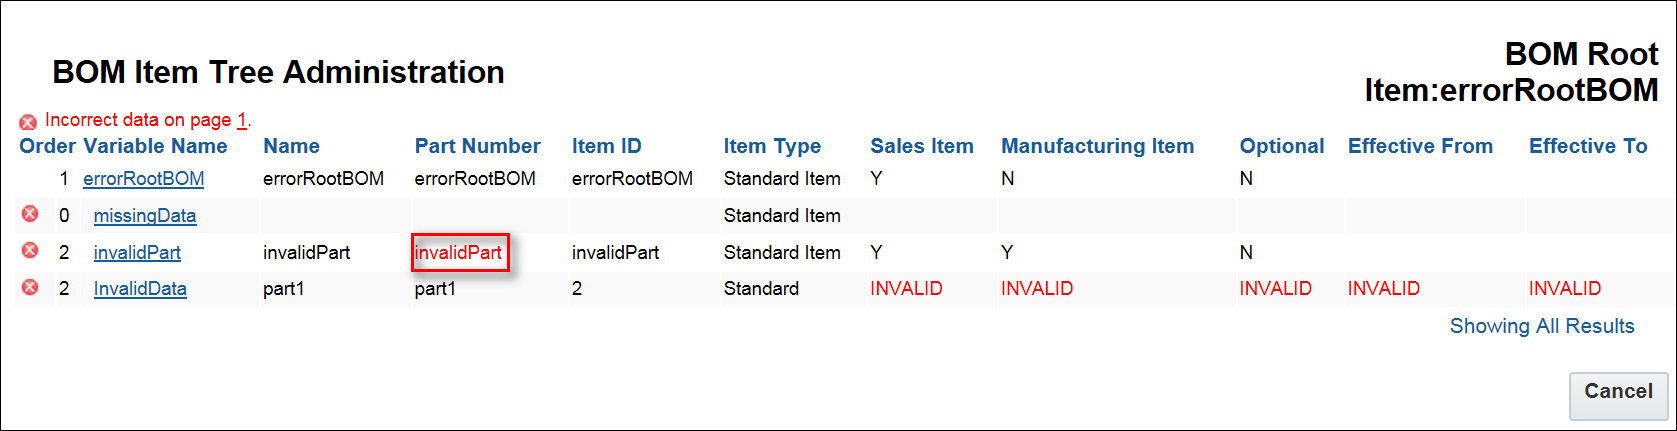Open the InvalidData variable link
This screenshot has height=431, width=1677.
tap(140, 289)
